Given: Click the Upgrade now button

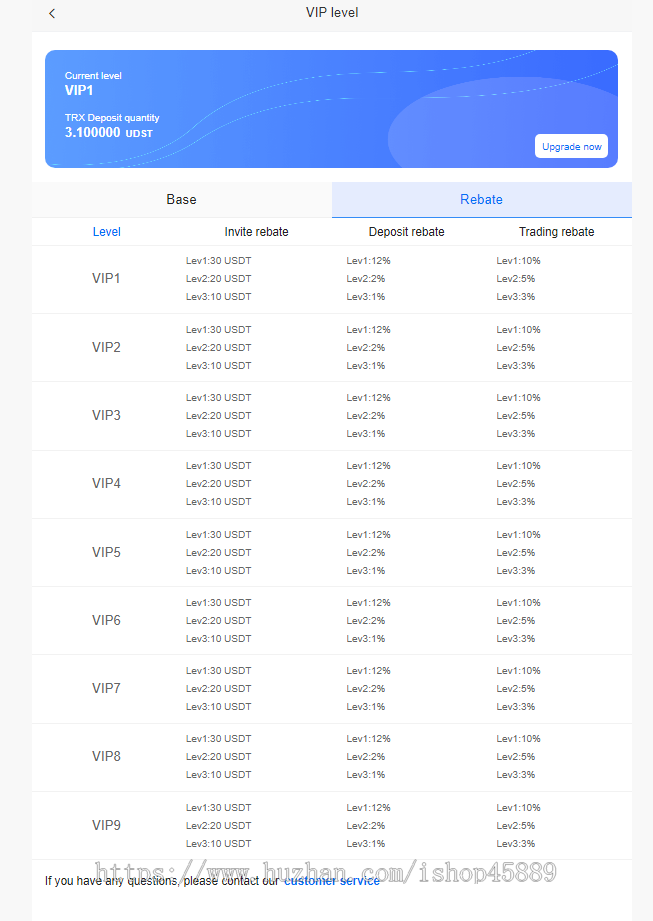Looking at the screenshot, I should [x=571, y=147].
